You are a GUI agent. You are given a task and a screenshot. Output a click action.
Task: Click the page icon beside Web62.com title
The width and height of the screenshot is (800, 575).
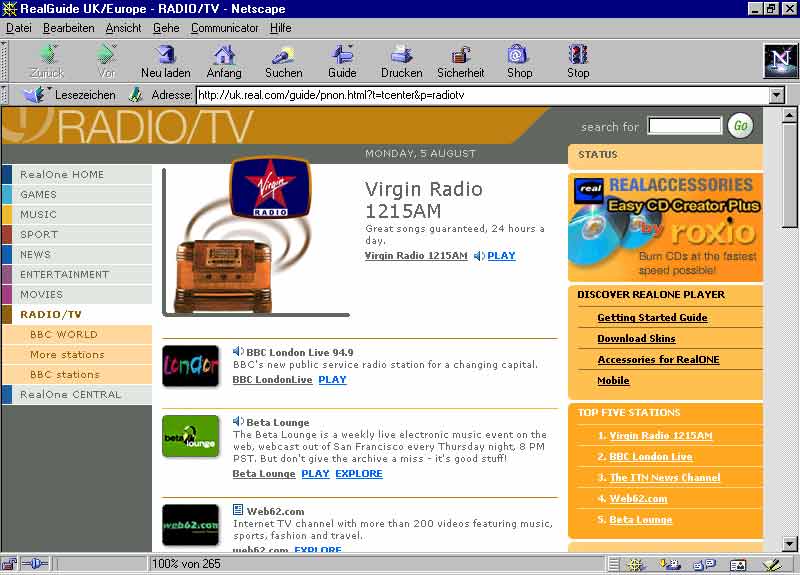click(238, 510)
